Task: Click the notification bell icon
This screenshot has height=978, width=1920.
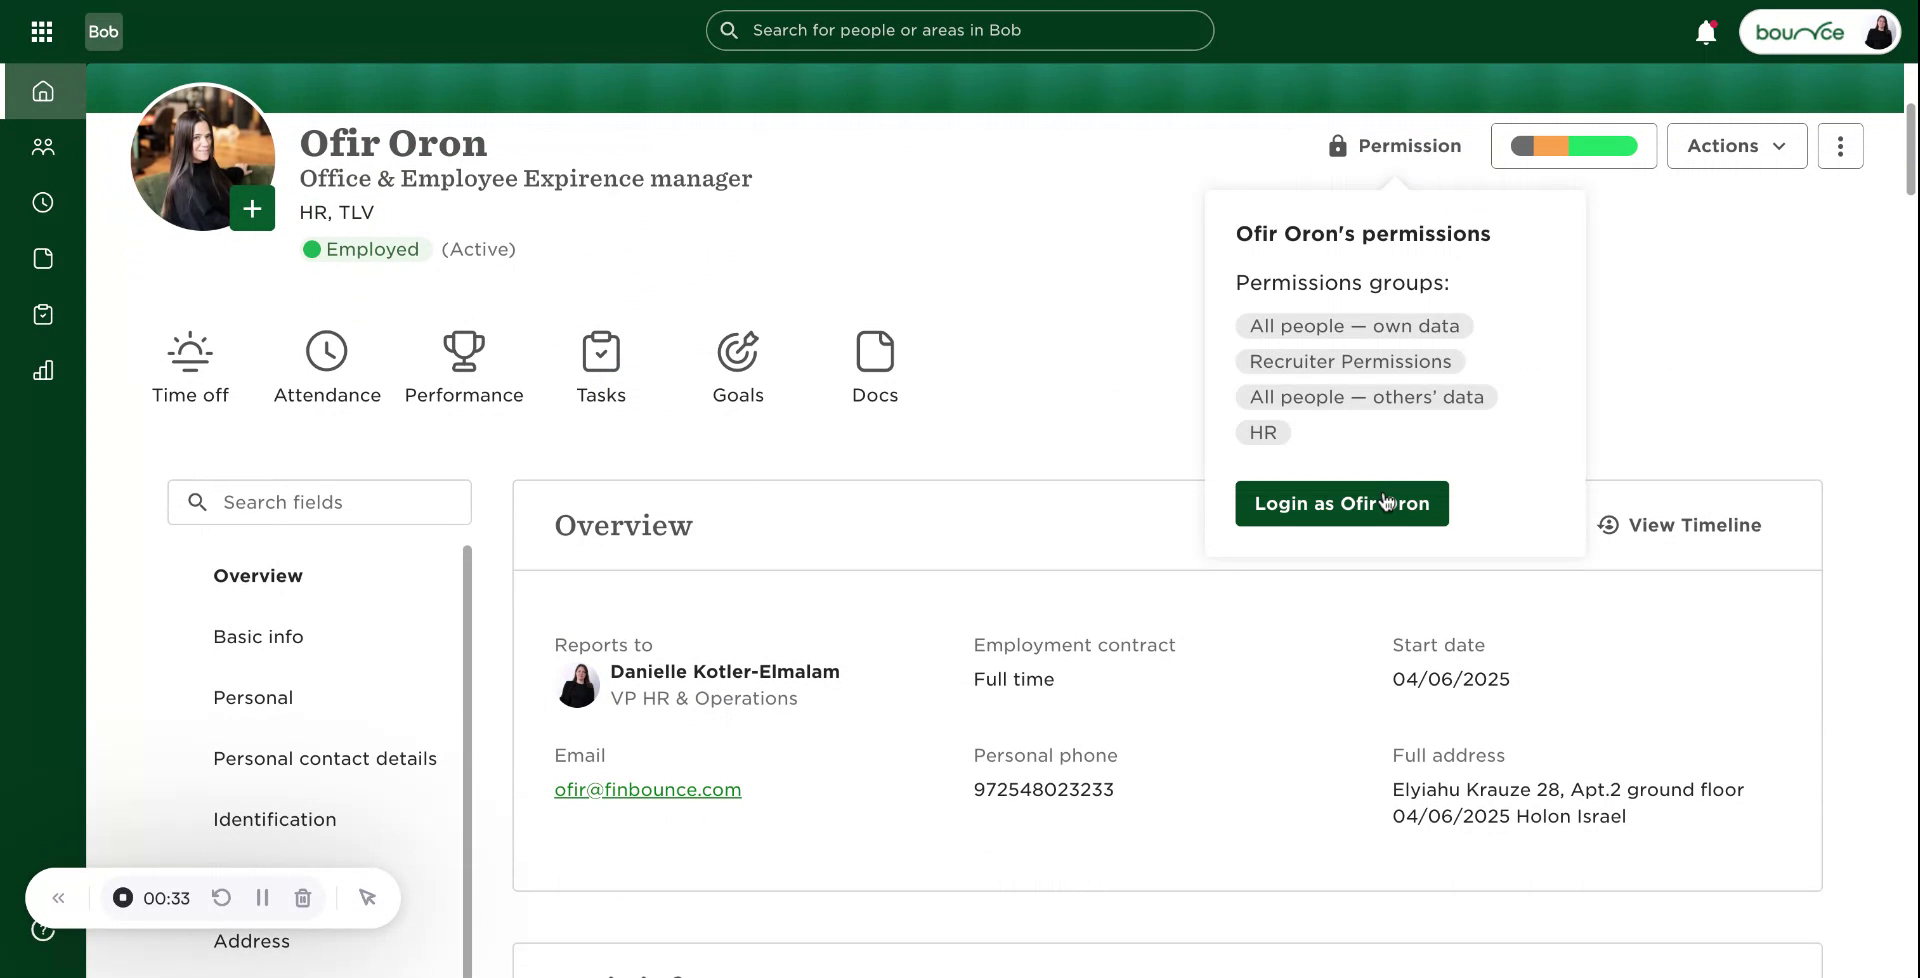Action: click(x=1705, y=31)
